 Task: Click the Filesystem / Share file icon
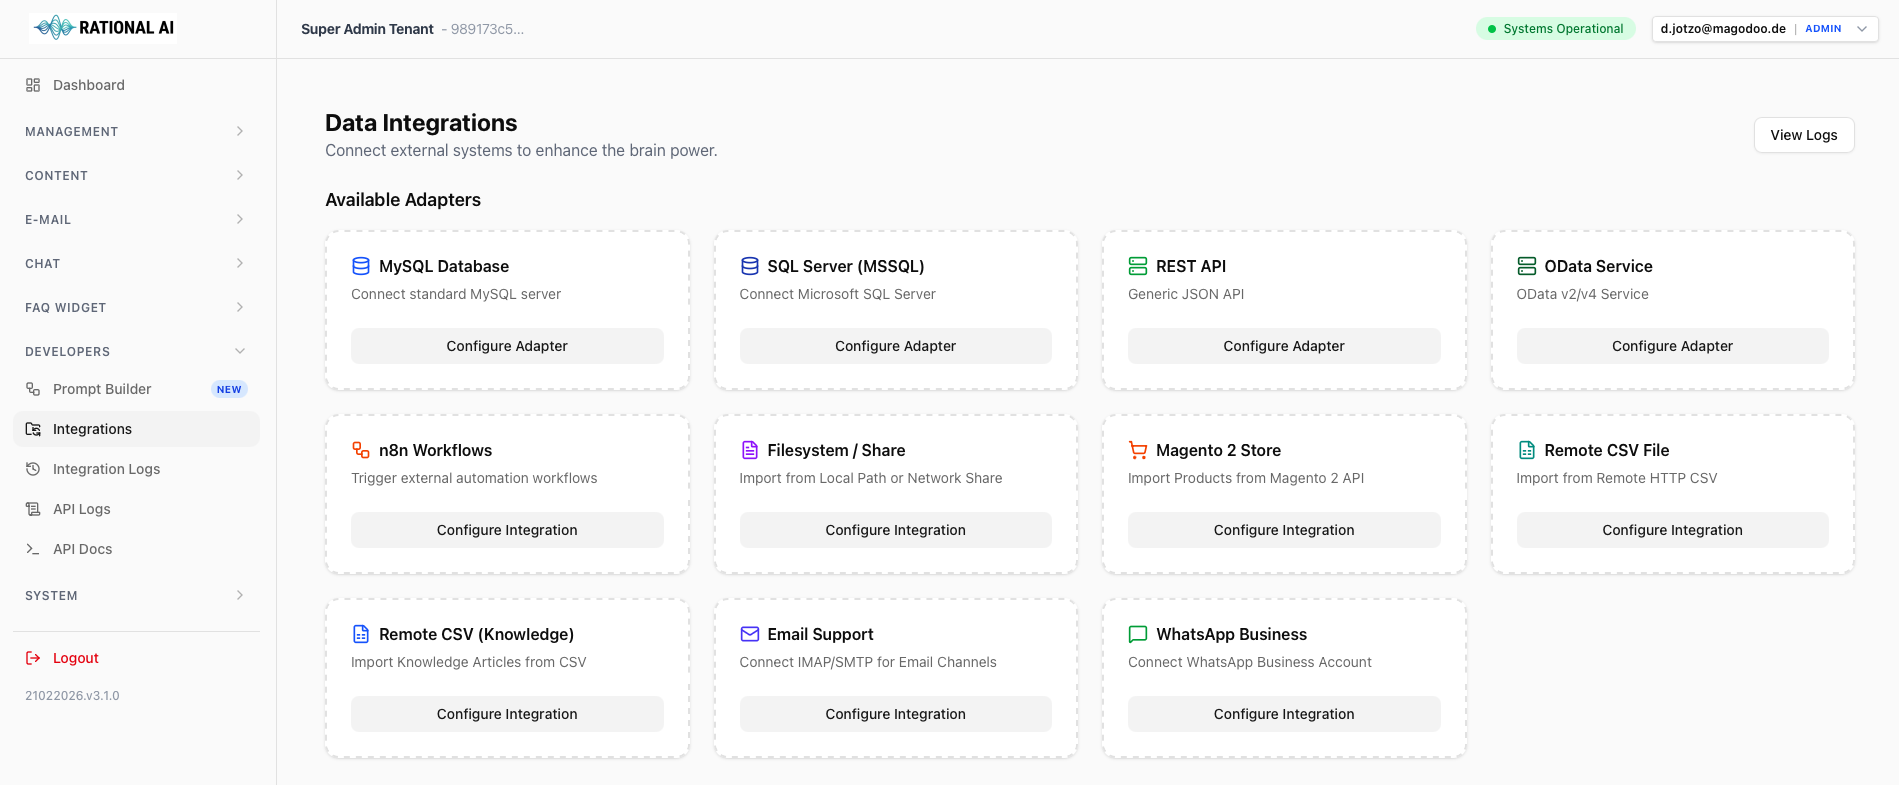(750, 450)
